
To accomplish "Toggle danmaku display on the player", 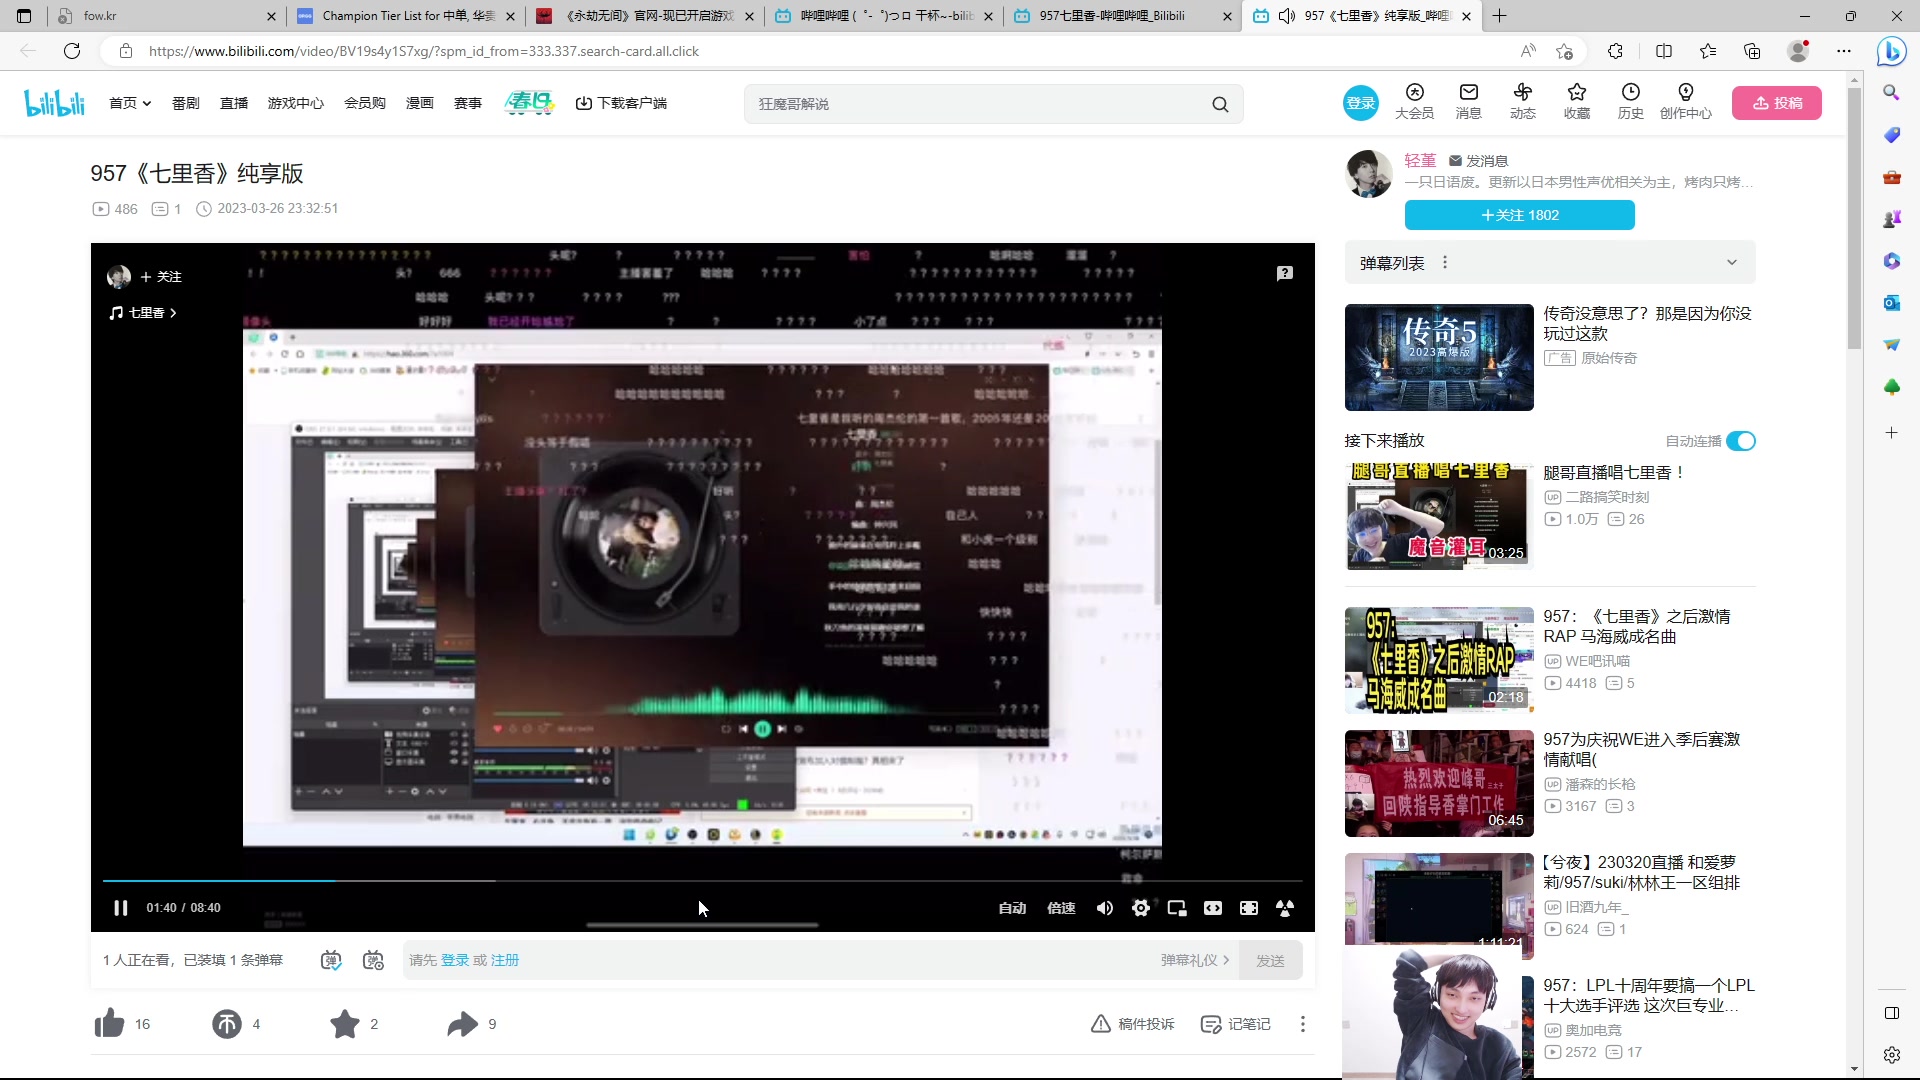I will click(x=331, y=960).
